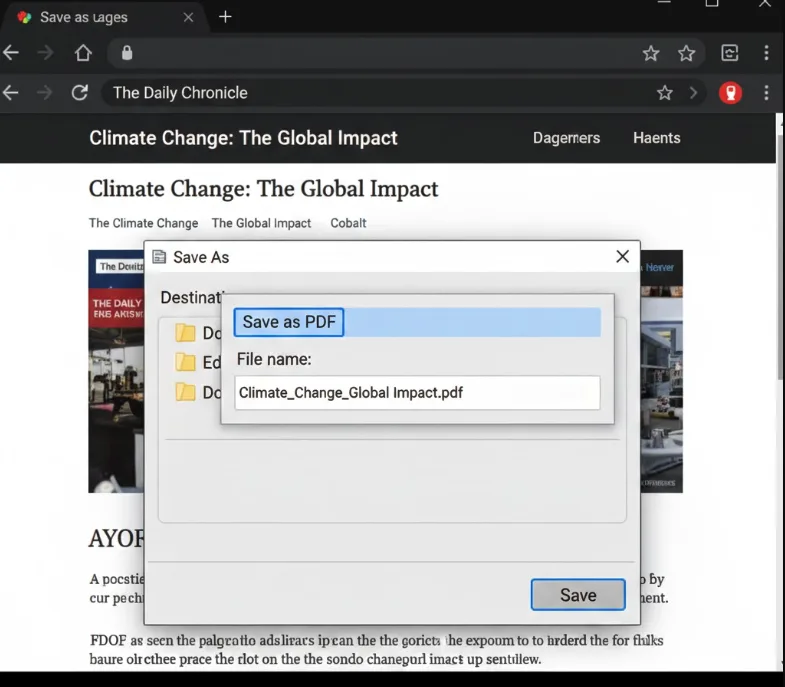The width and height of the screenshot is (785, 687).
Task: Open the three-dot menu beside the red extension icon
Action: pyautogui.click(x=766, y=93)
